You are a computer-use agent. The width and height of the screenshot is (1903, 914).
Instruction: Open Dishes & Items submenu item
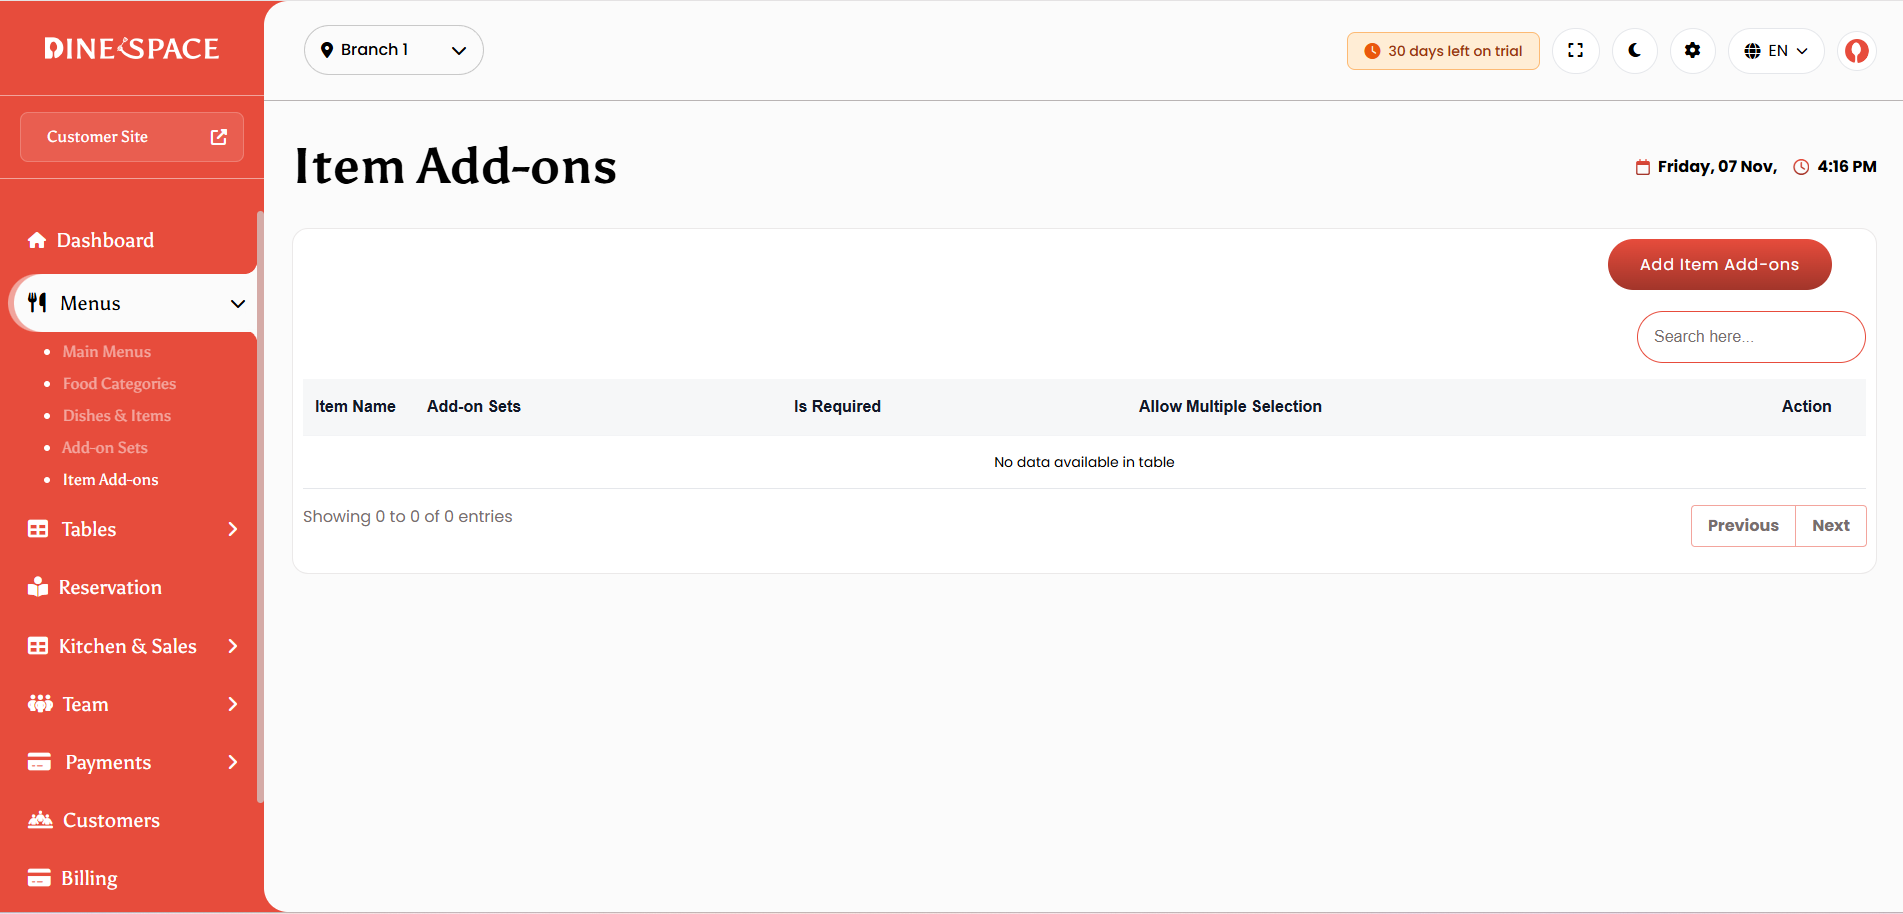pos(117,415)
